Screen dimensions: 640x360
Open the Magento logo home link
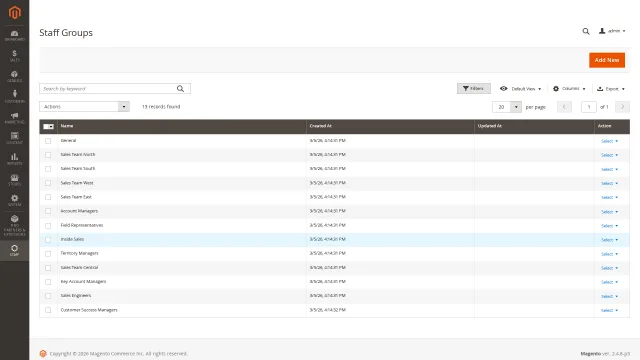(15, 13)
